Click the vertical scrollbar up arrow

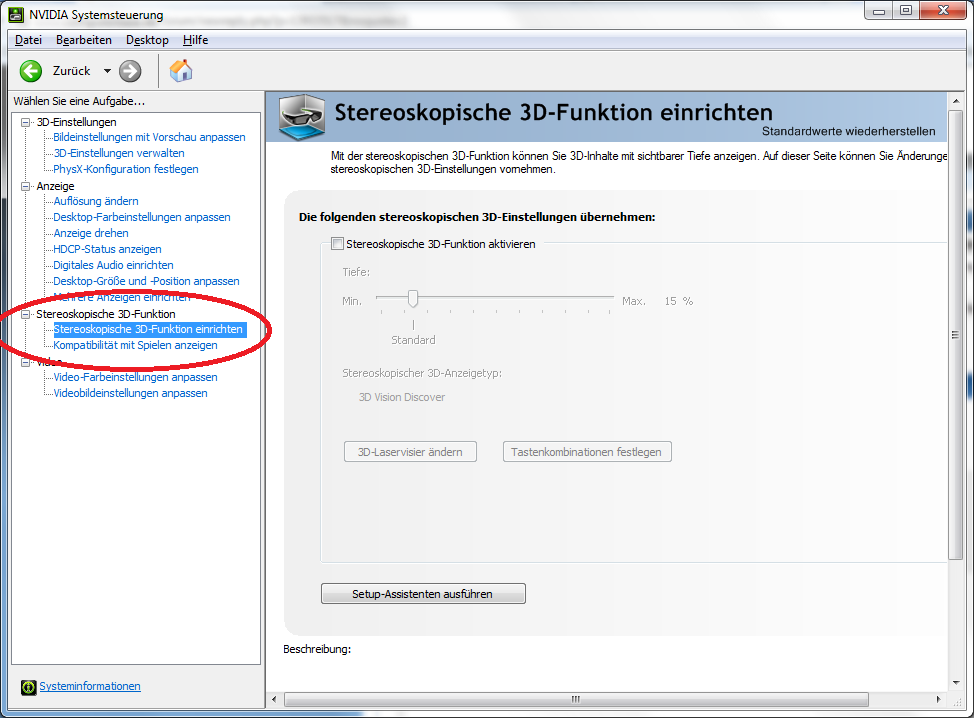(956, 101)
